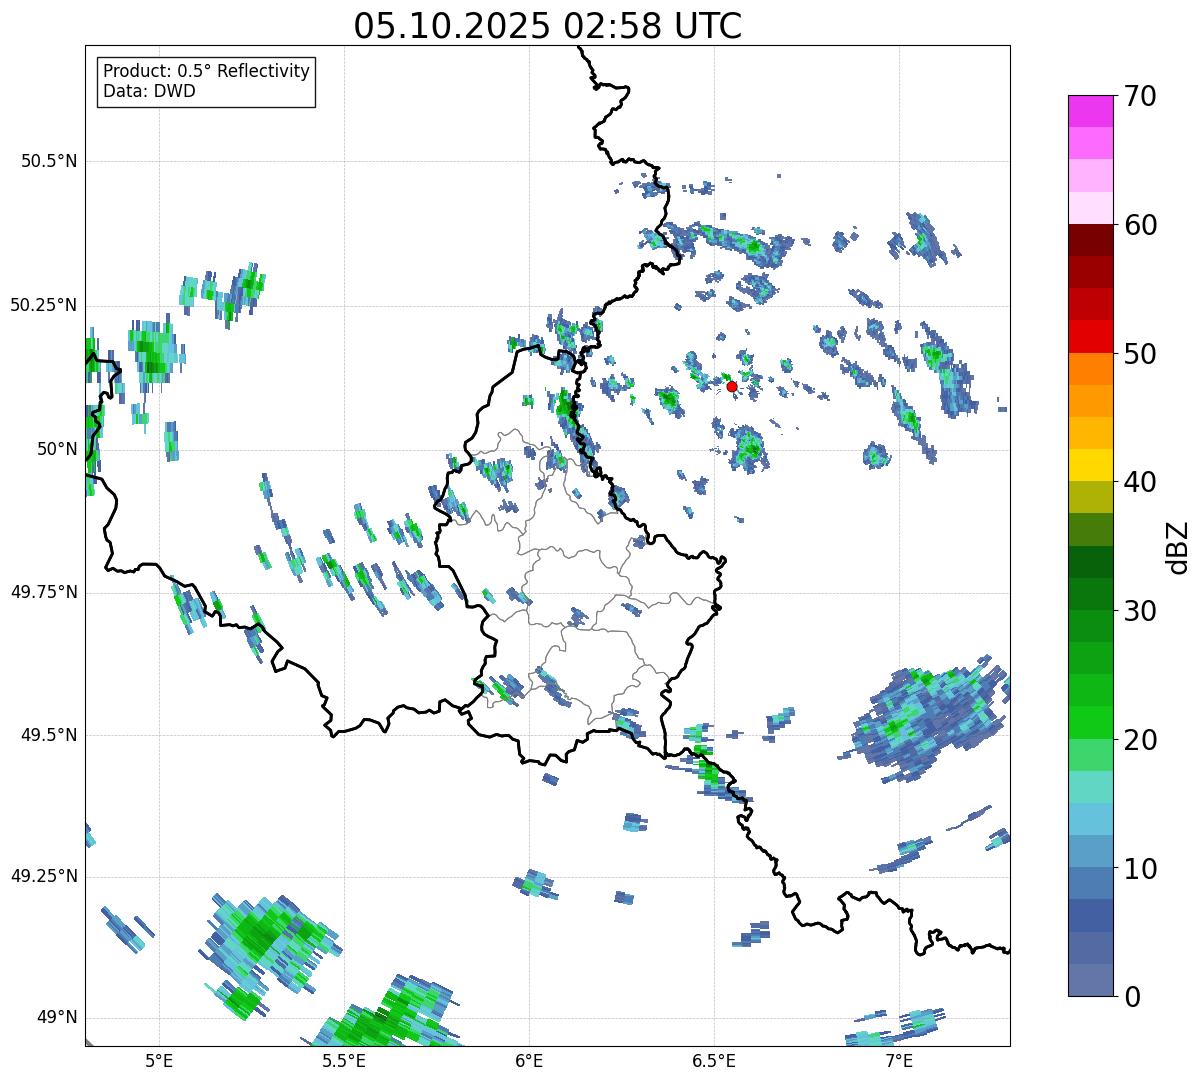Click the dark maroon segment below 60 dBZ
Viewport: 1202px width, 1081px height.
[x=1090, y=240]
